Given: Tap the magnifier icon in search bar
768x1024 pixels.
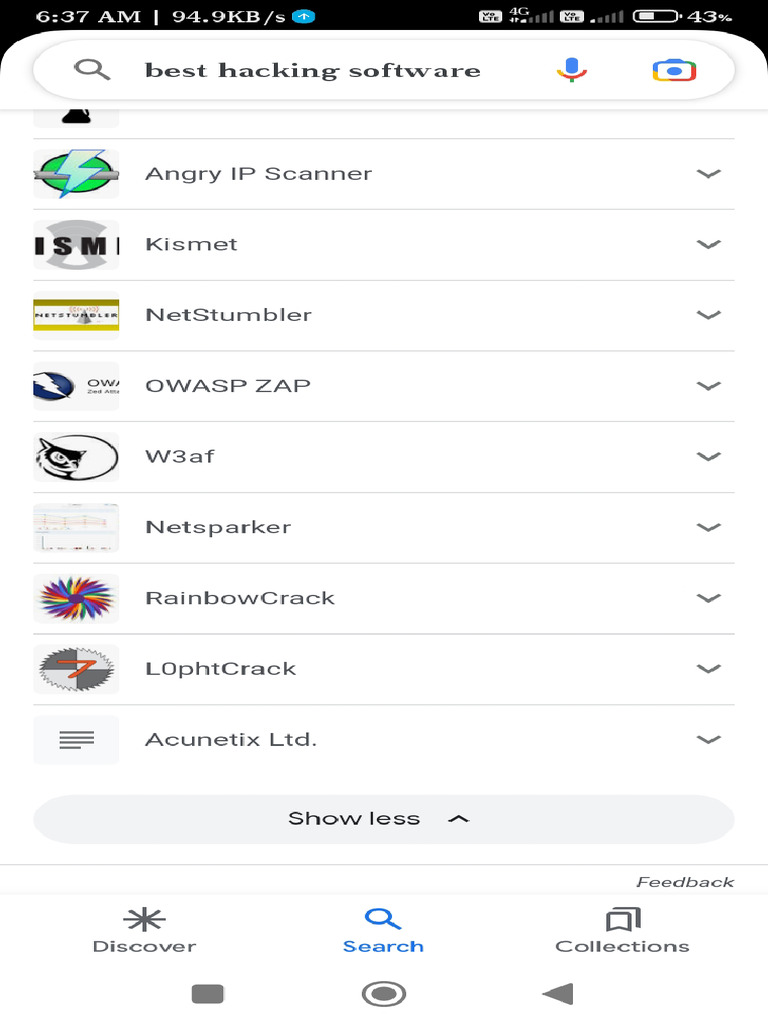Looking at the screenshot, I should pos(91,69).
